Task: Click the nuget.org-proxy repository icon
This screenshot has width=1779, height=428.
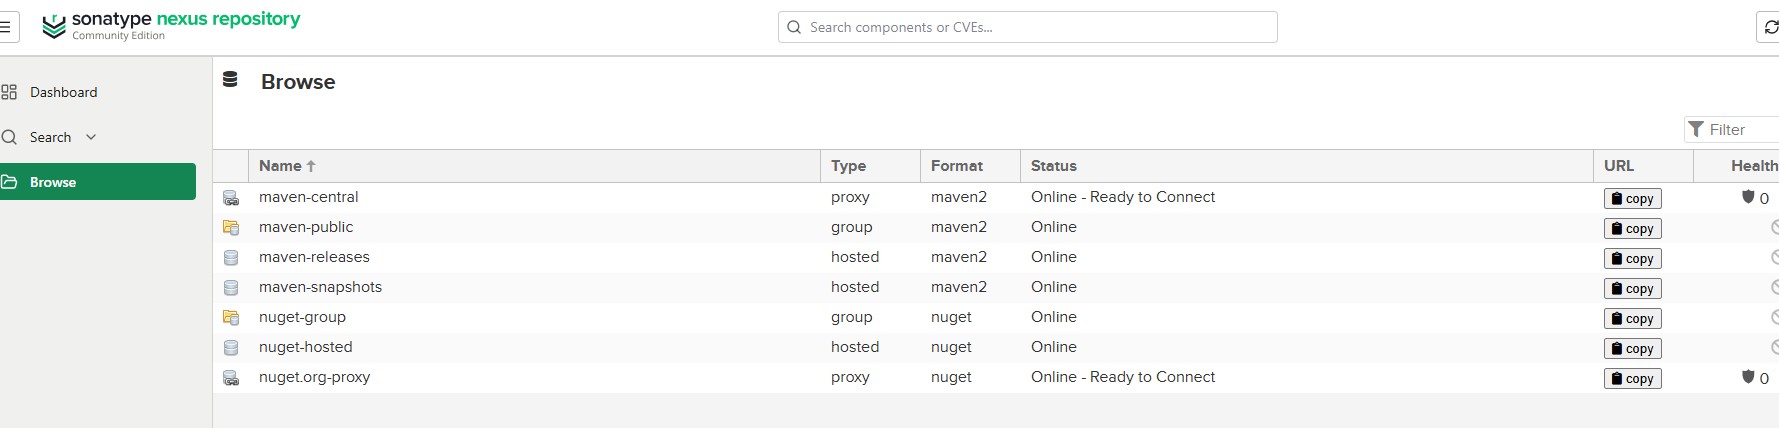Action: click(x=231, y=378)
